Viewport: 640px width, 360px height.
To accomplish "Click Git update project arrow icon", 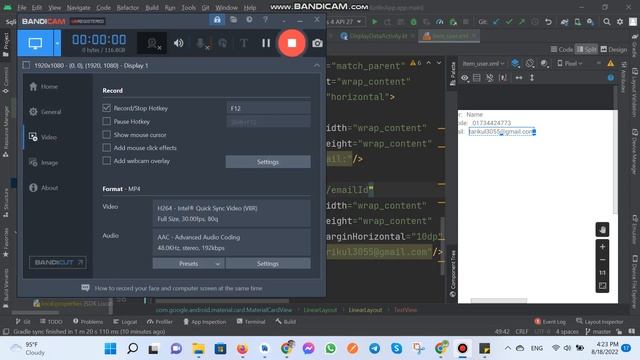I will (x=496, y=22).
